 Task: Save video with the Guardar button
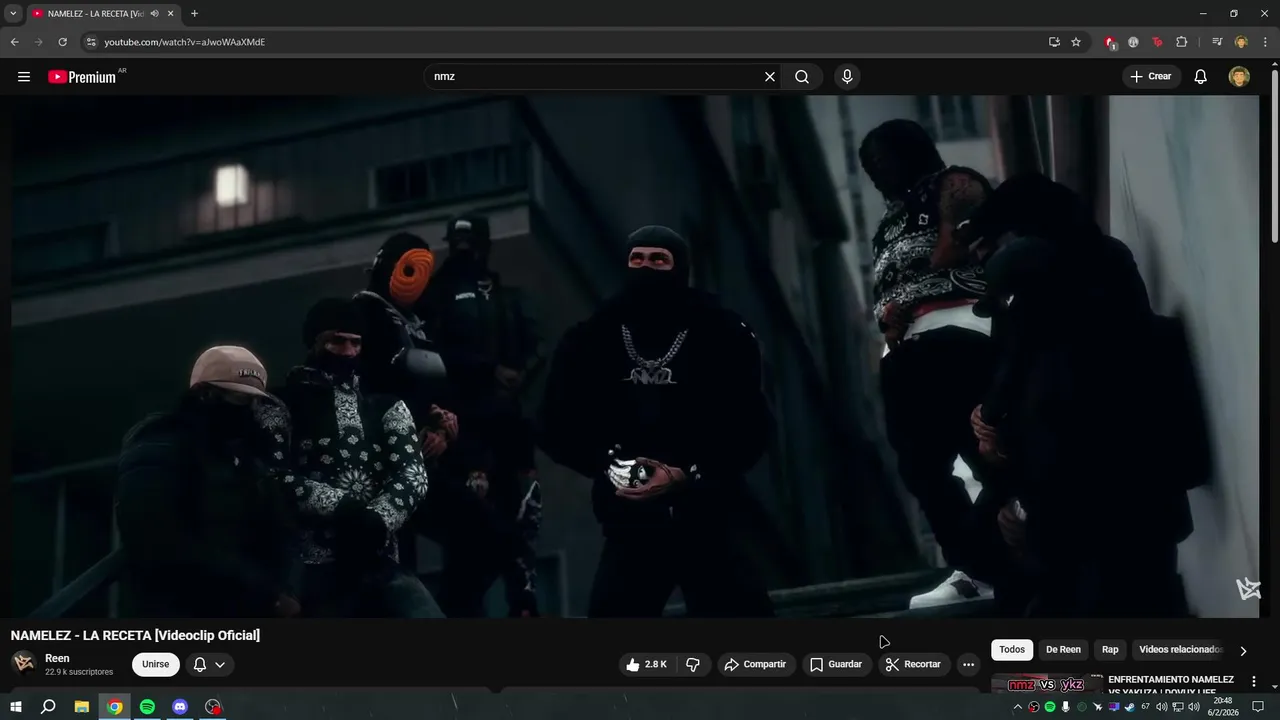pyautogui.click(x=836, y=664)
